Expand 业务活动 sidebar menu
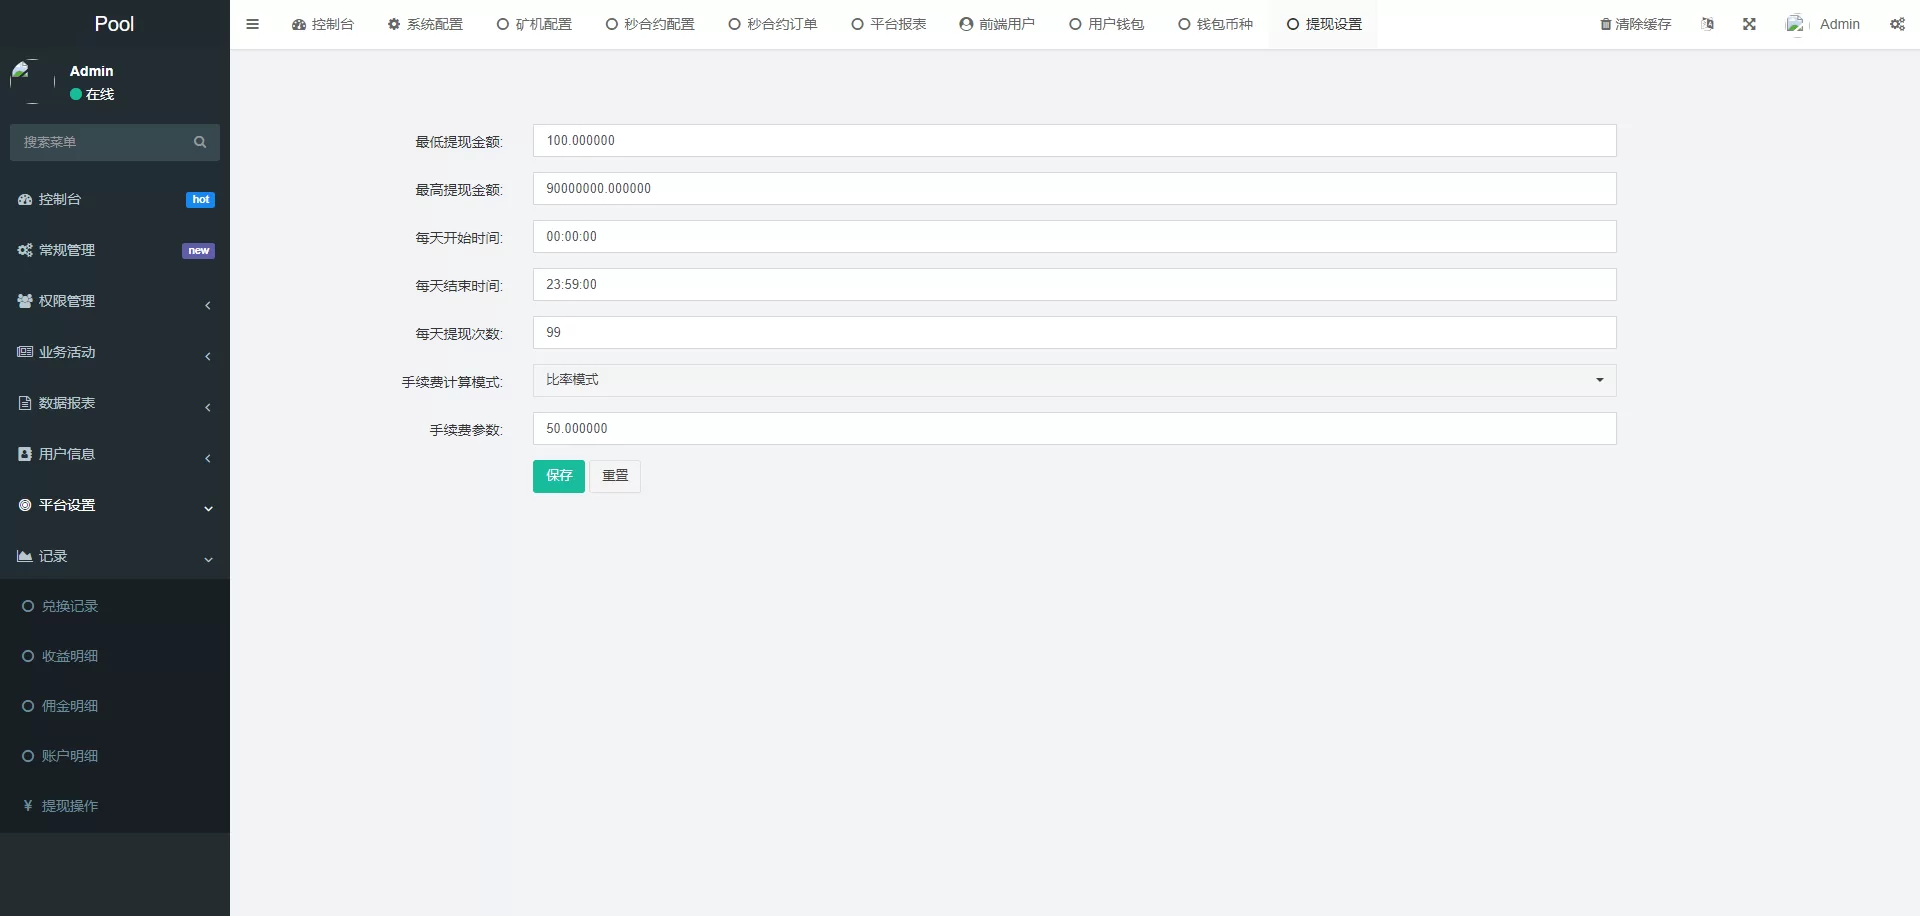 tap(115, 352)
